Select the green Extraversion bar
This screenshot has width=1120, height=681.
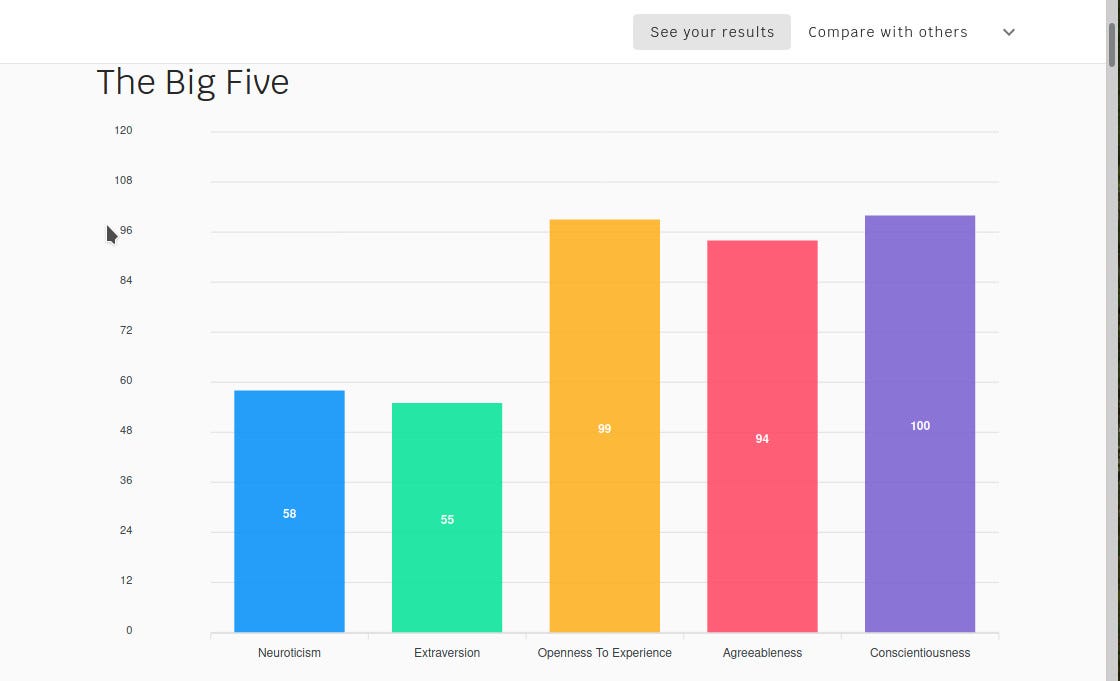[x=447, y=517]
